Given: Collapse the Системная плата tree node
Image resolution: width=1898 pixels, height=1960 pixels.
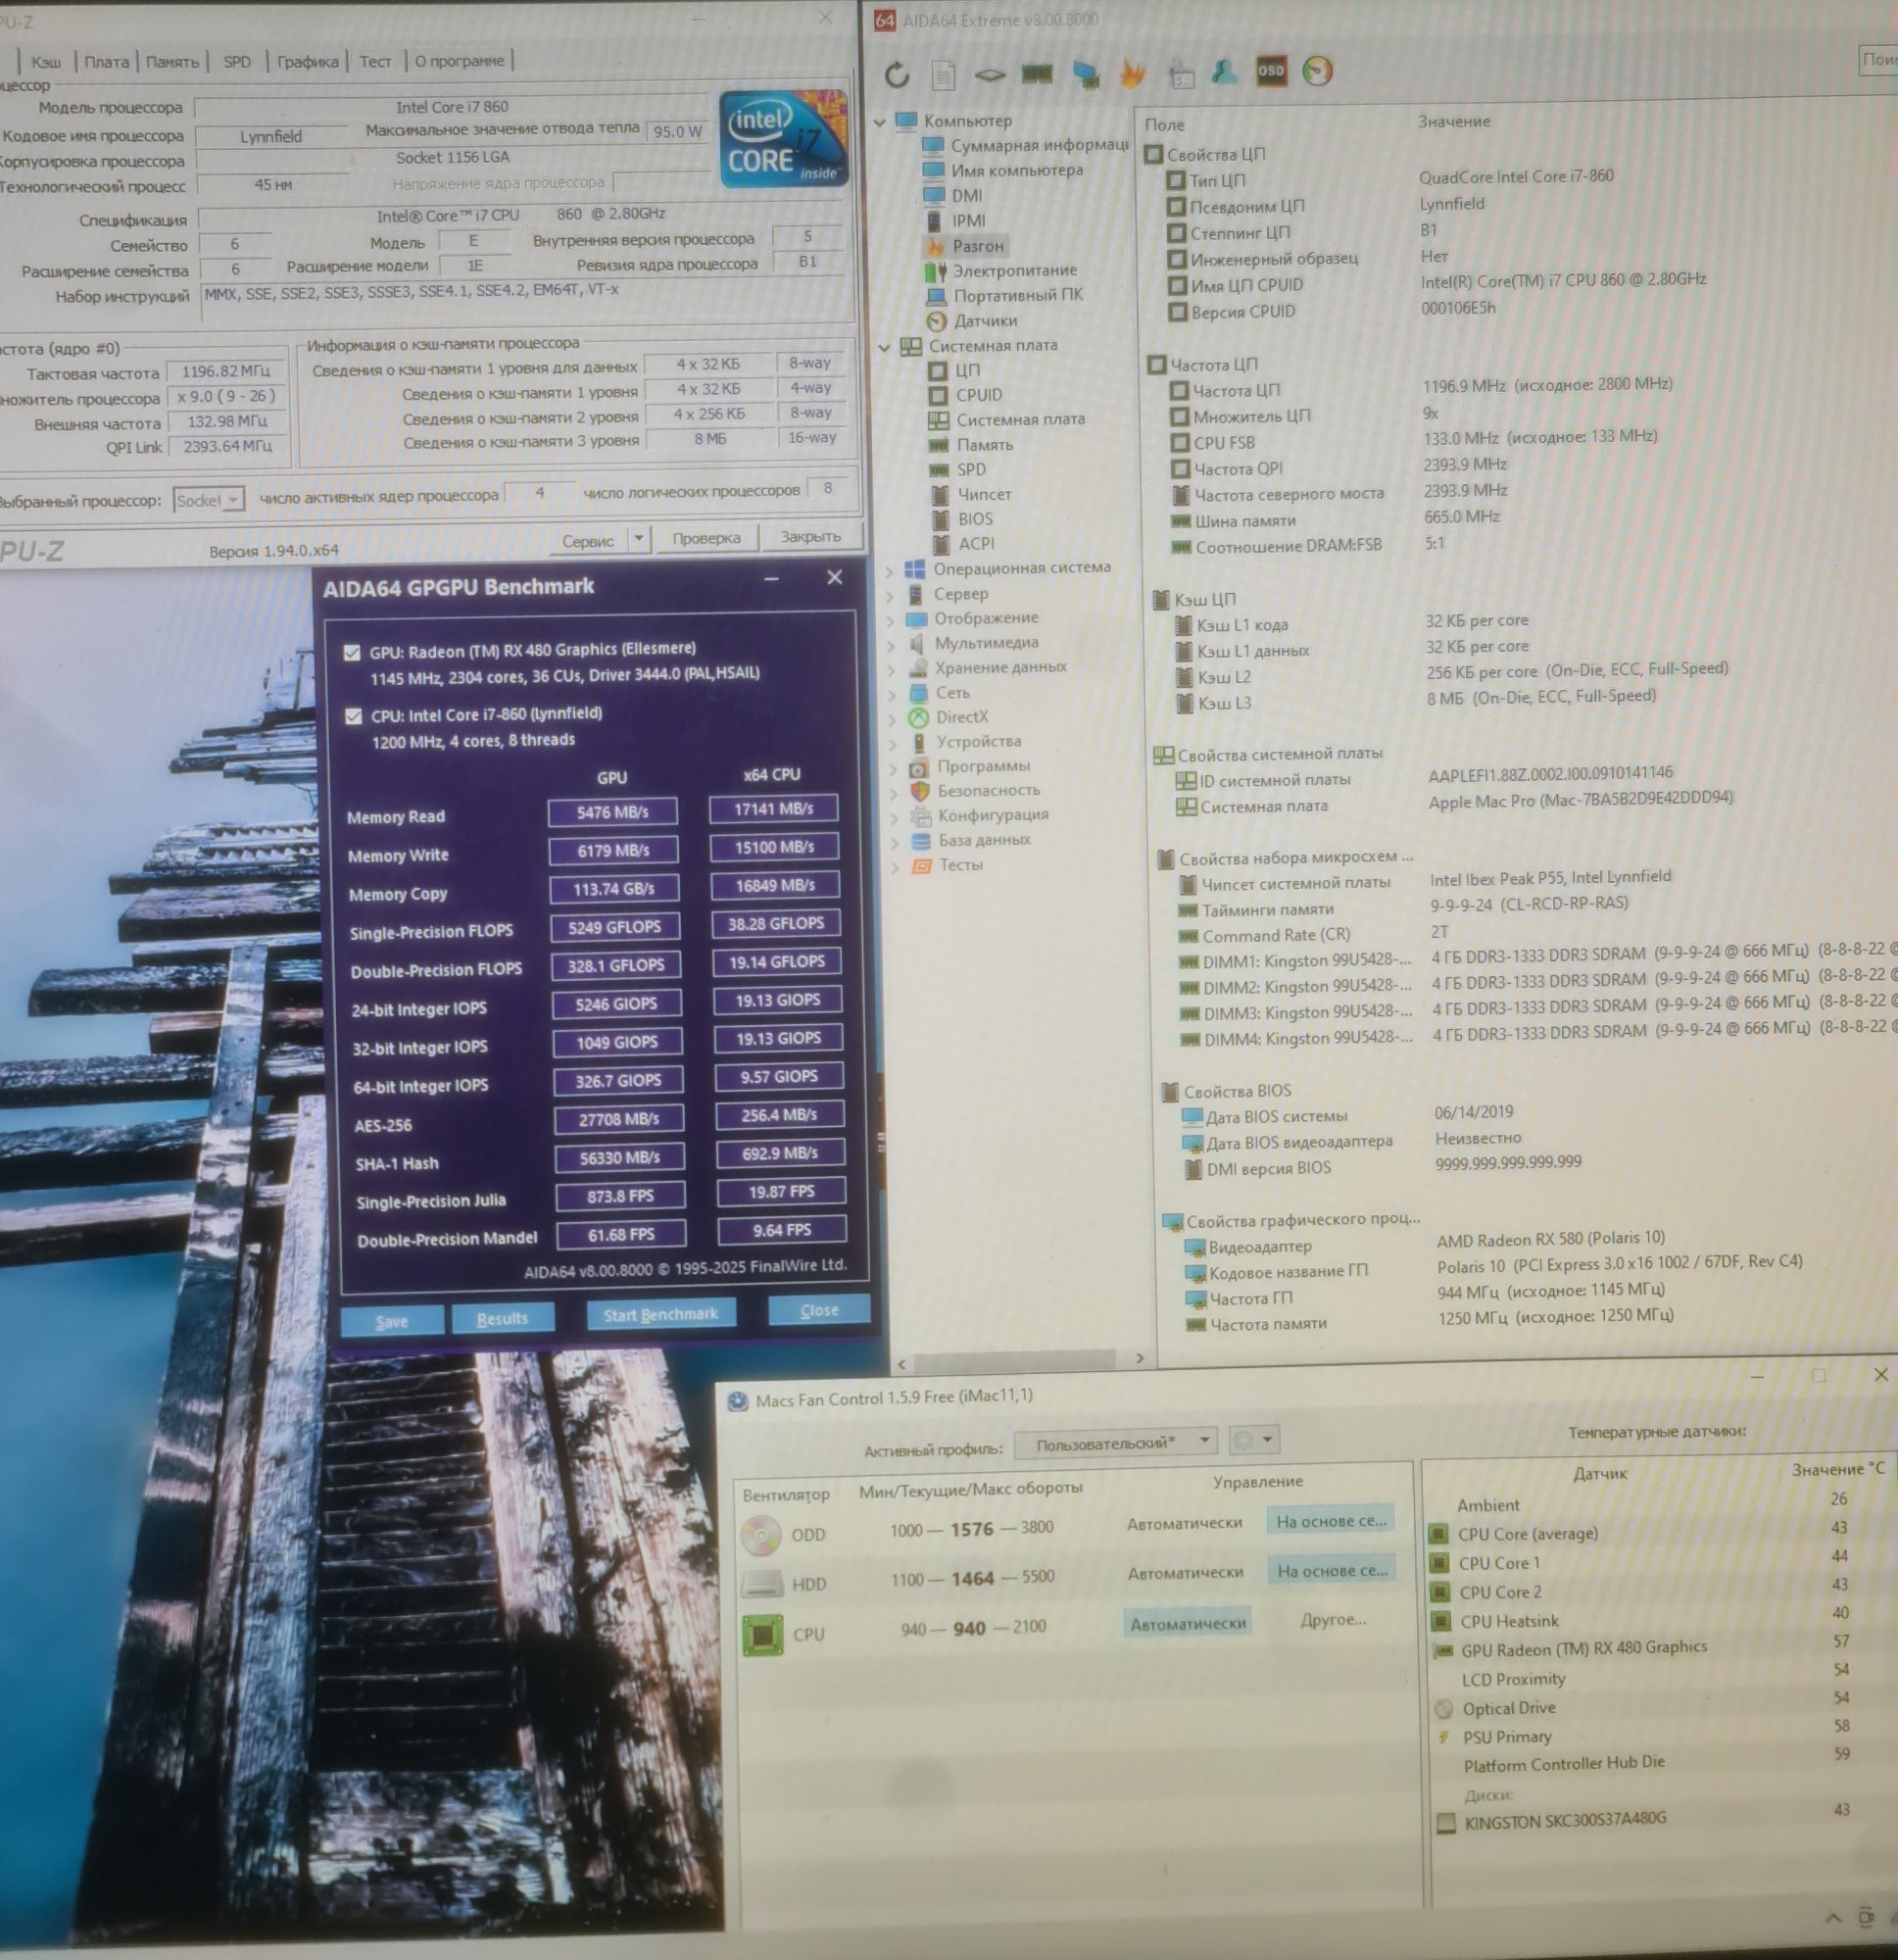Looking at the screenshot, I should (884, 347).
